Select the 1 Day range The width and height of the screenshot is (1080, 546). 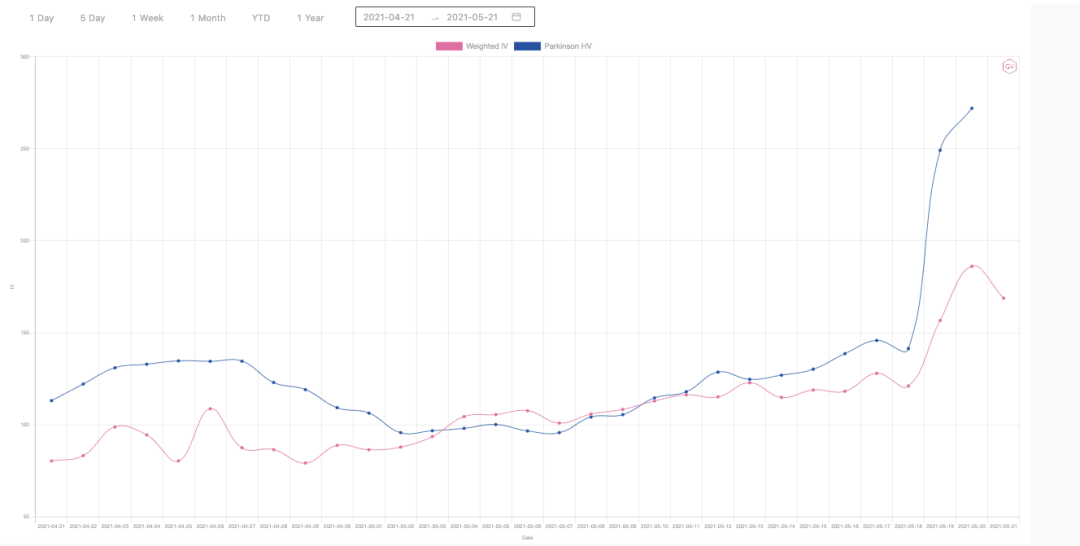(42, 18)
